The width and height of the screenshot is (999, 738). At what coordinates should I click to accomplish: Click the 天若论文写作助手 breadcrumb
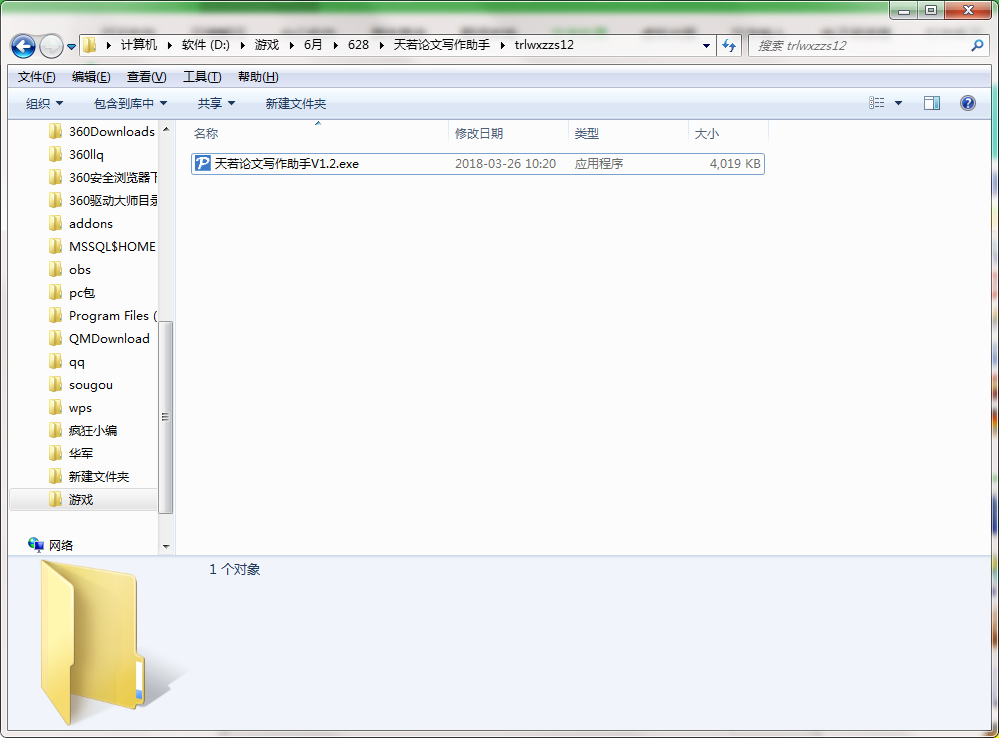442,45
